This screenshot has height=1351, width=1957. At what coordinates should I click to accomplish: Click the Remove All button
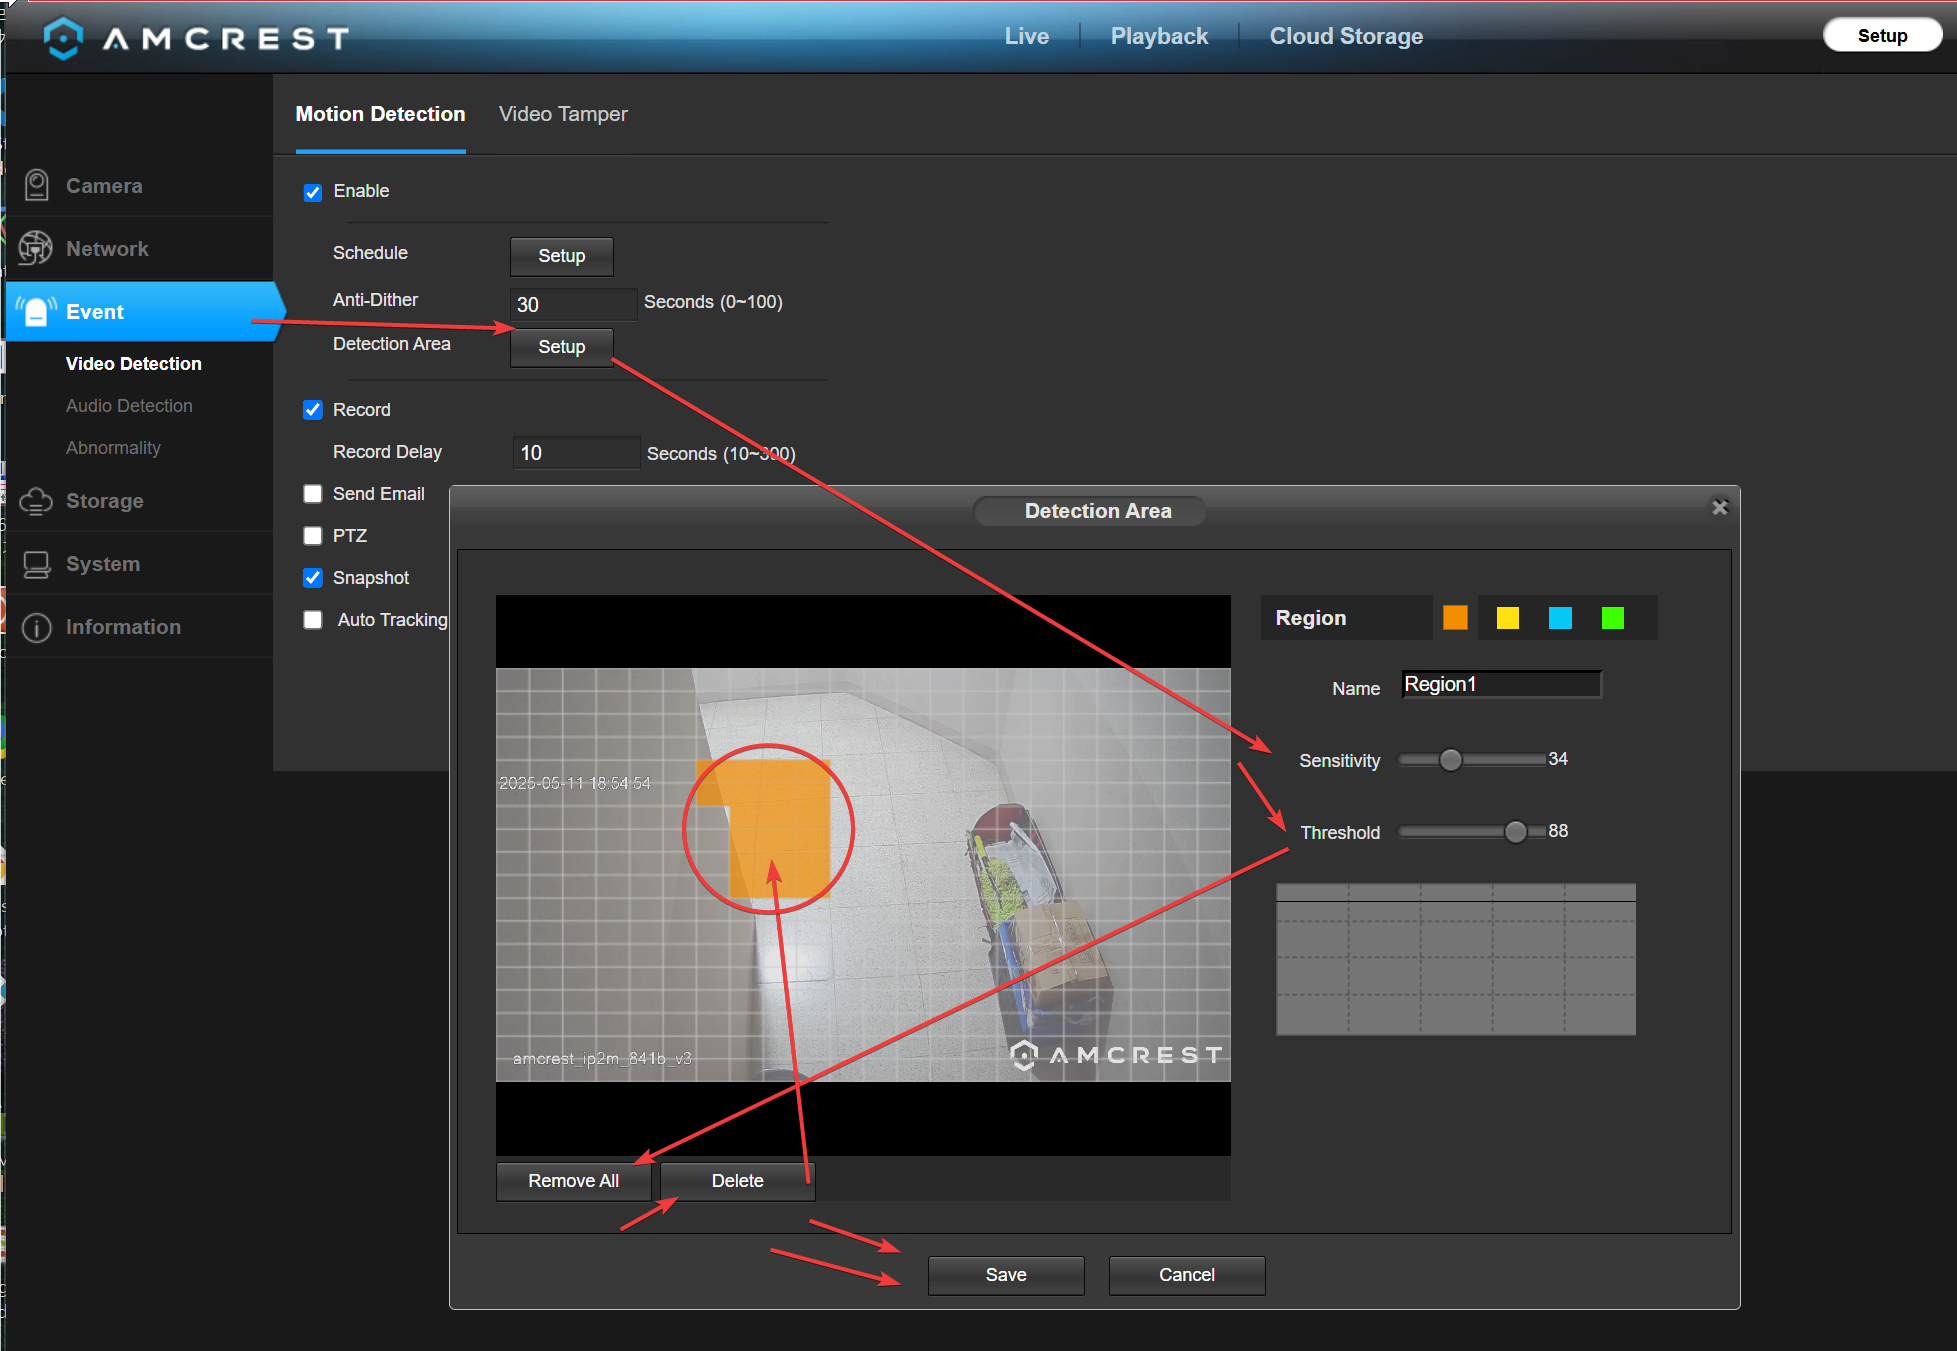[574, 1181]
